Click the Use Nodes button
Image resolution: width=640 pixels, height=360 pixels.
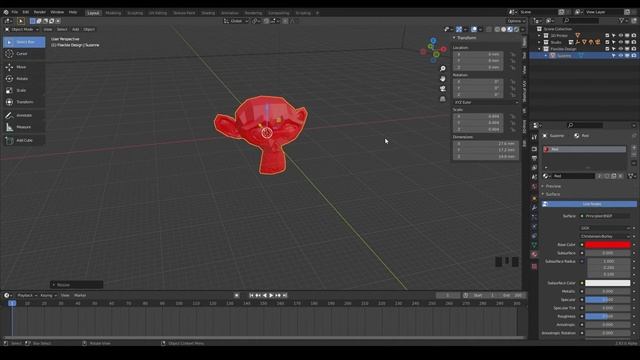click(589, 204)
